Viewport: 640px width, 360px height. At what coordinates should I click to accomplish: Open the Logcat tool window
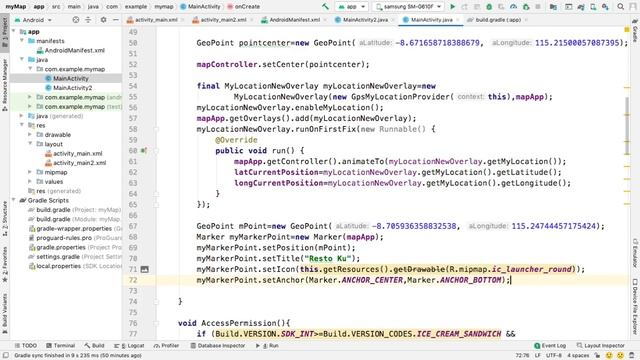click(x=130, y=346)
